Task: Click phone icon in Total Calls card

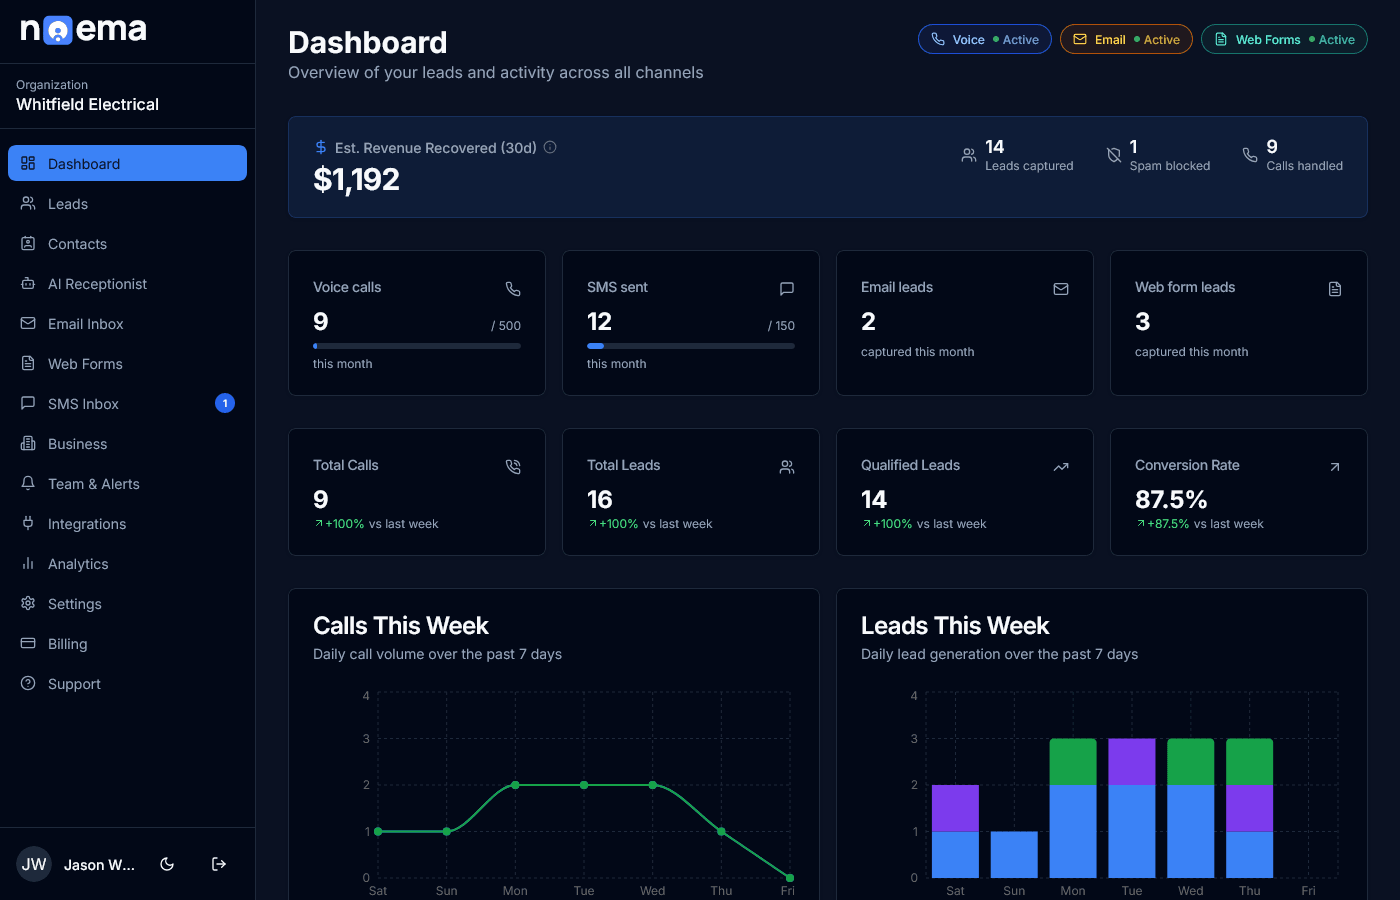Action: click(x=513, y=467)
